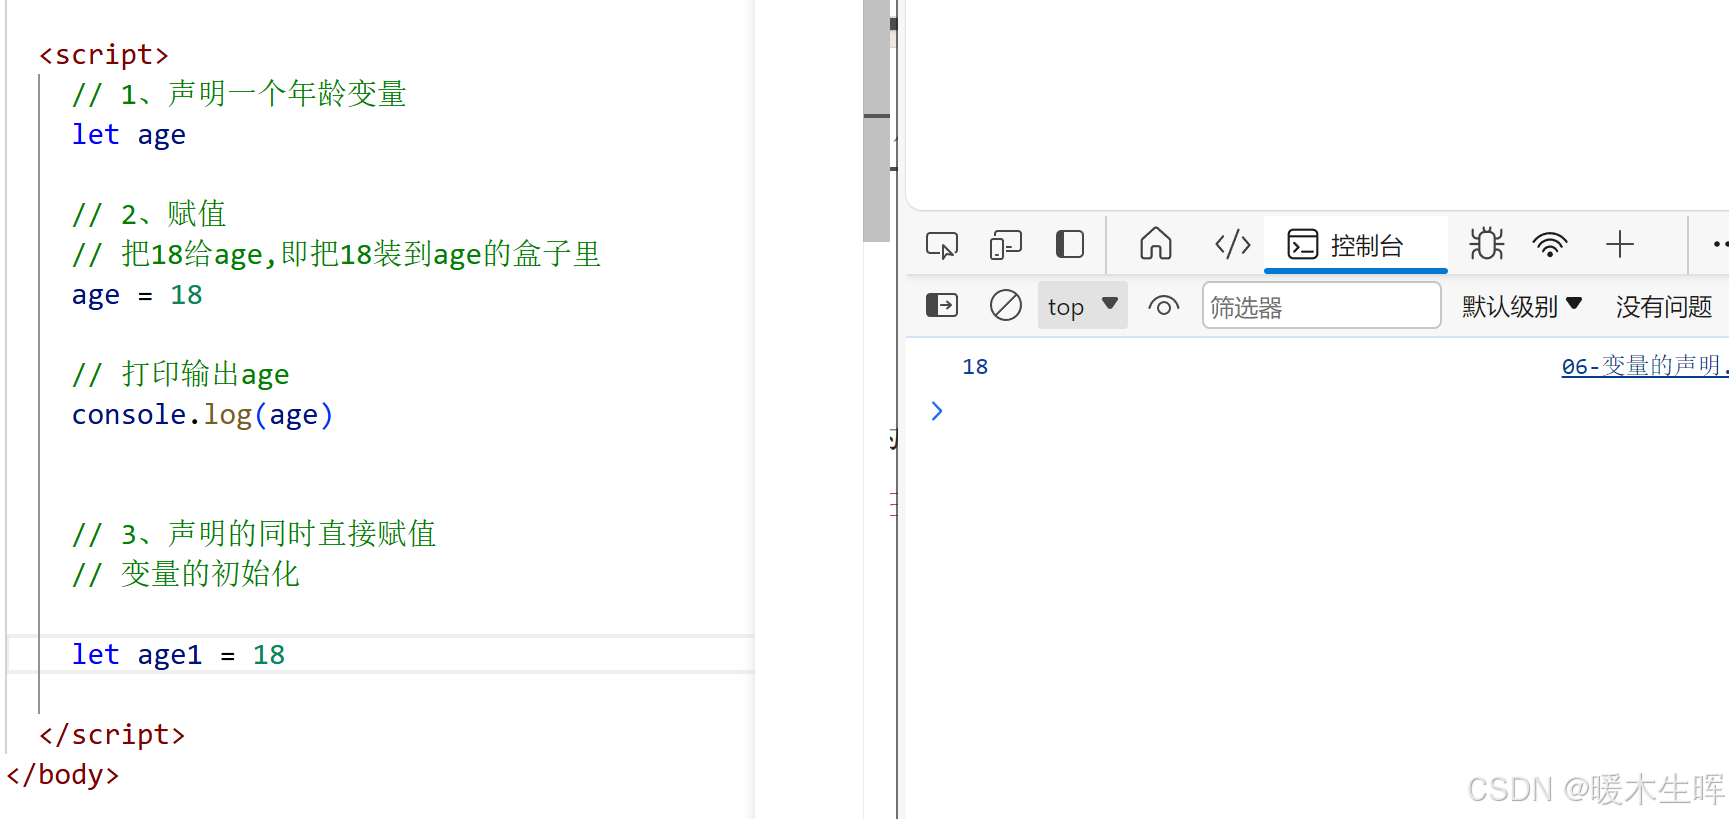Click comment '// 1、声明一个年龄变量'

pyautogui.click(x=239, y=95)
